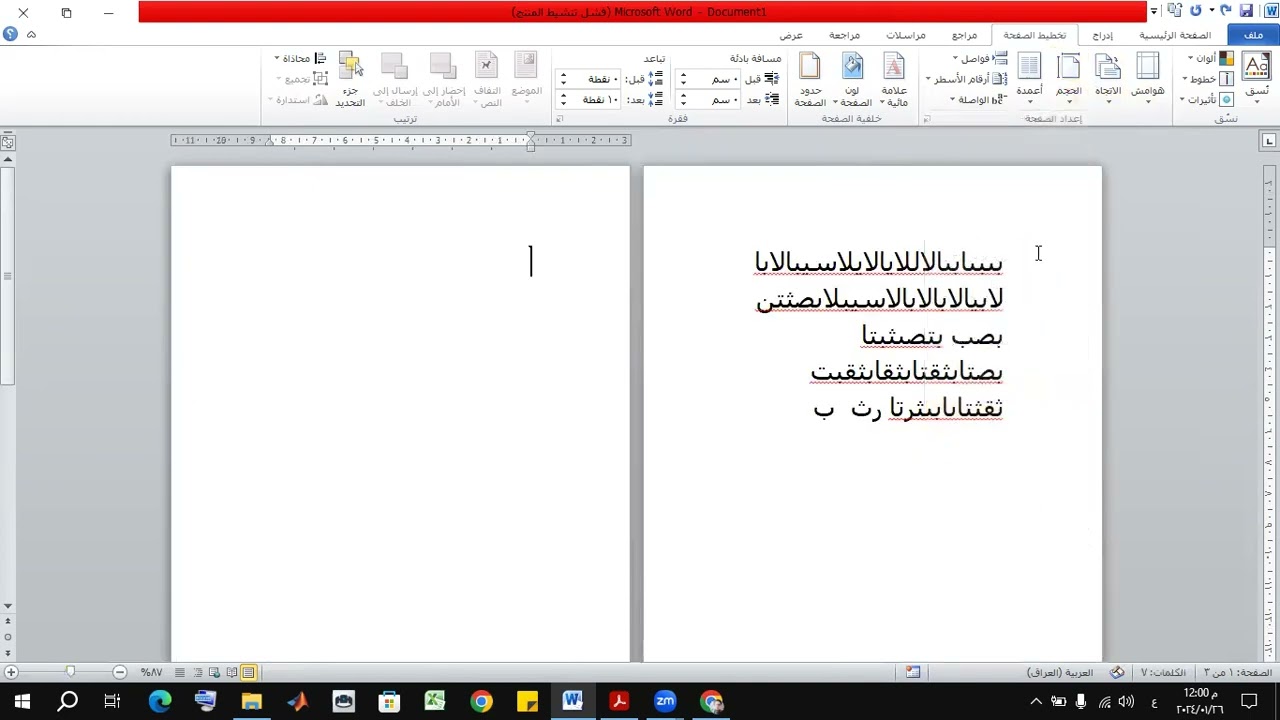Switch to the References (مراجع) tab

(965, 35)
